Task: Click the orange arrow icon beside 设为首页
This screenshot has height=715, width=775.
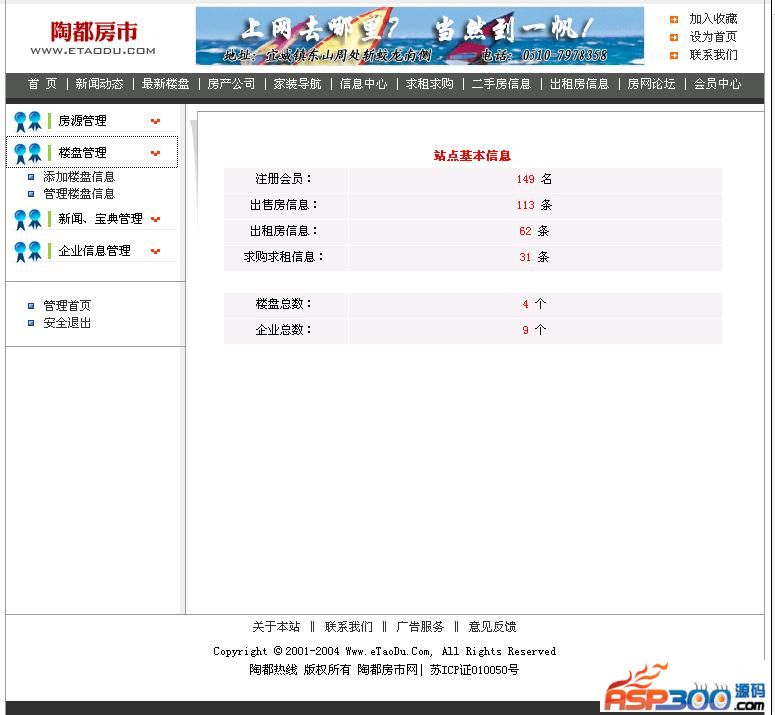Action: point(674,37)
